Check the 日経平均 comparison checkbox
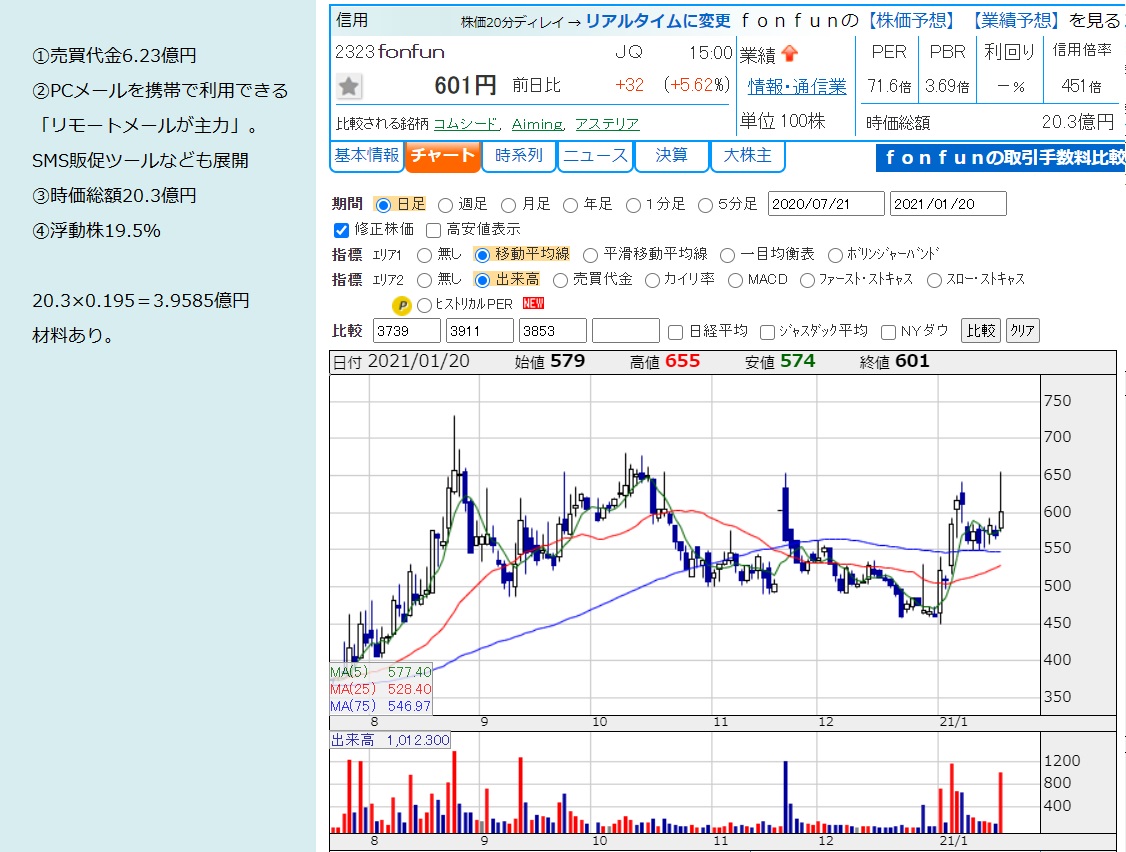 pyautogui.click(x=675, y=332)
